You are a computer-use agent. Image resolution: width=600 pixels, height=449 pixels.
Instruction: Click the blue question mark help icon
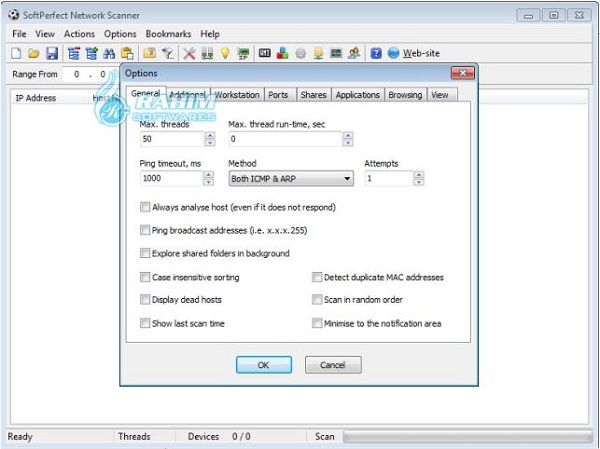point(376,53)
